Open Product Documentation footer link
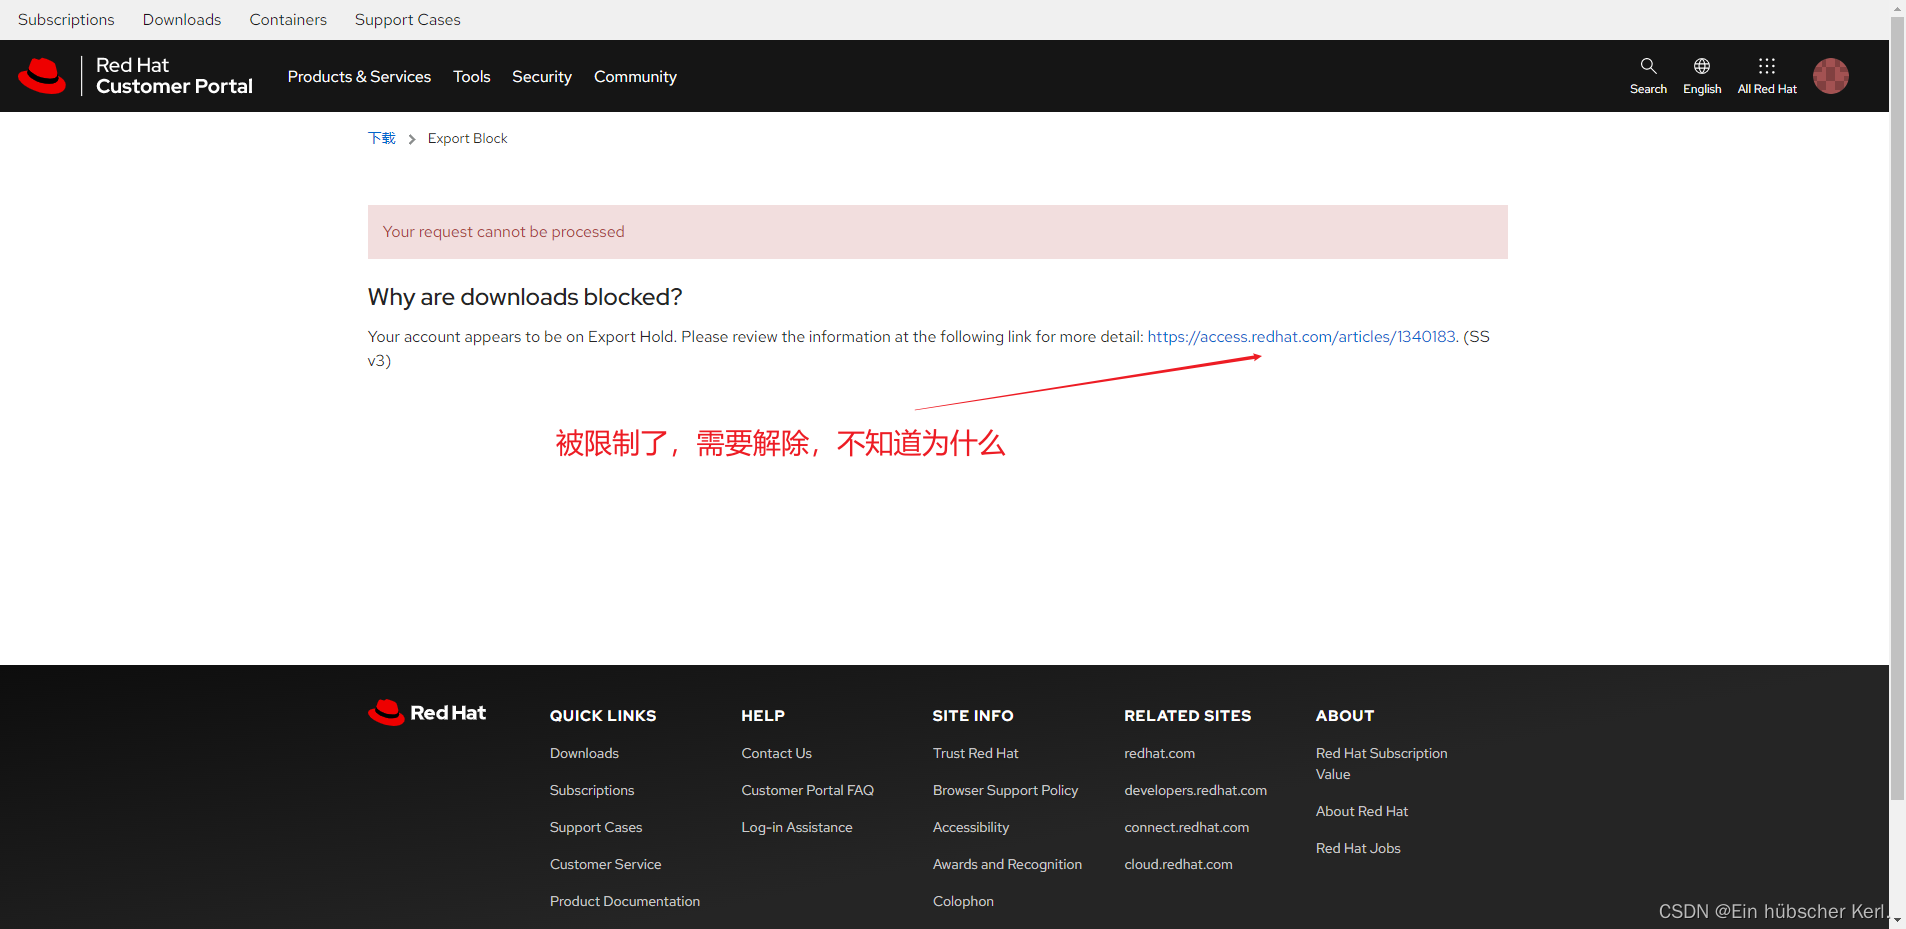The height and width of the screenshot is (929, 1906). tap(624, 901)
